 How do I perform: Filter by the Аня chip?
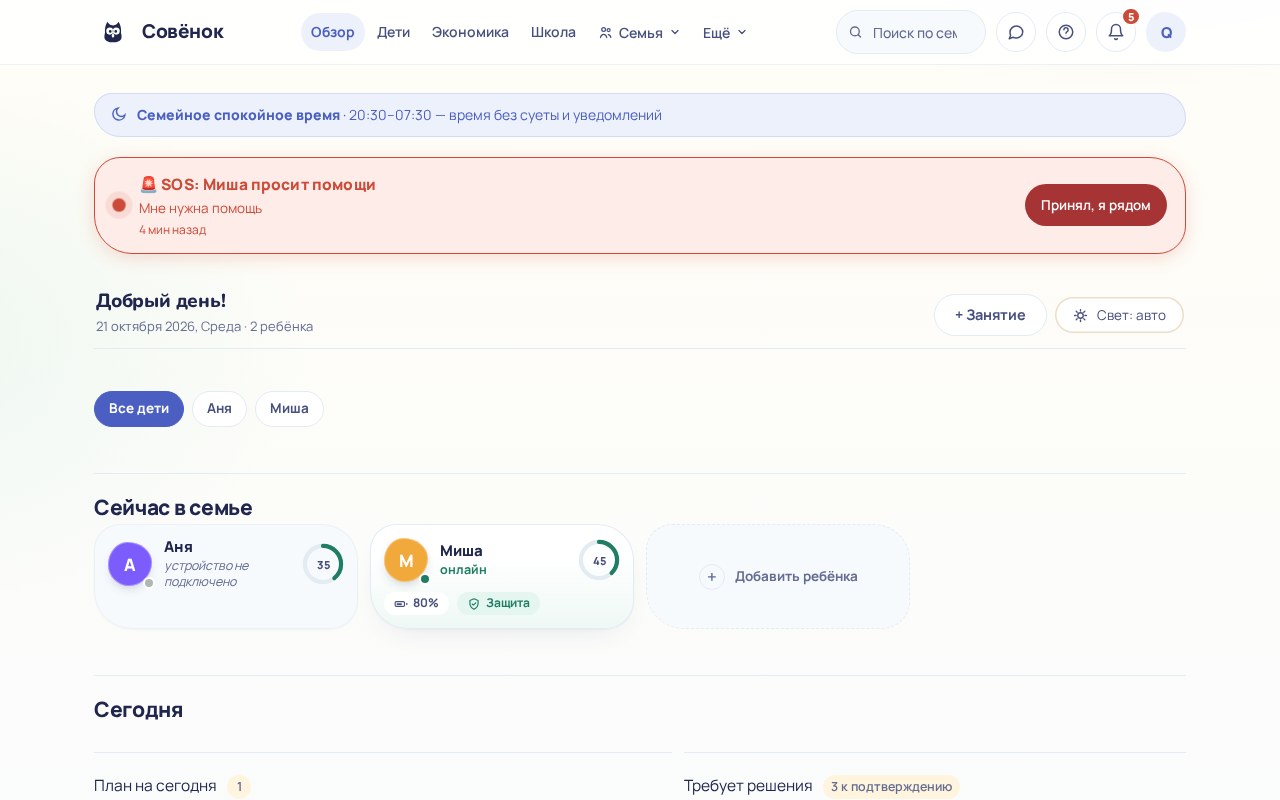click(219, 409)
